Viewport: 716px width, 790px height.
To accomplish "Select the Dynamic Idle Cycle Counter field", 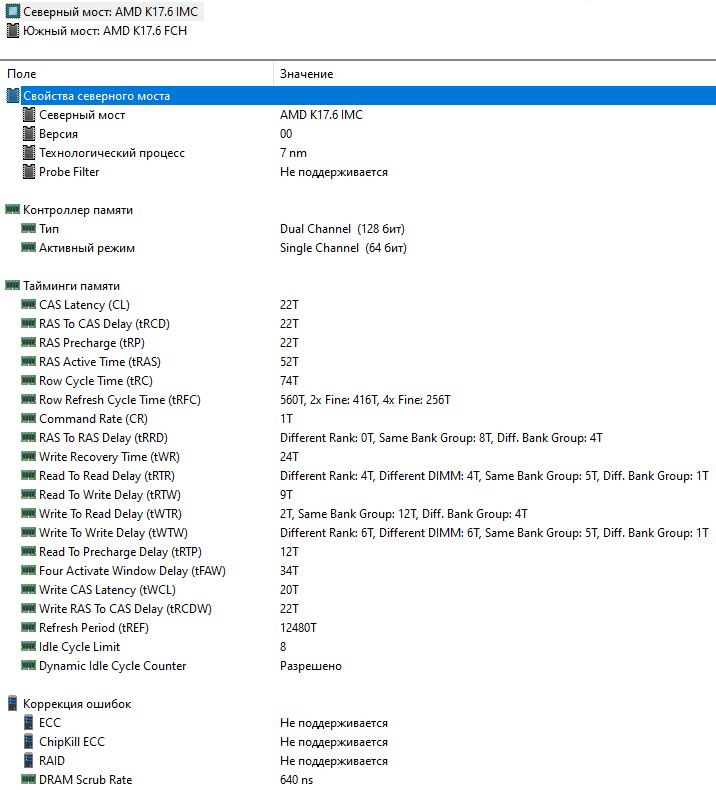I will coord(112,666).
